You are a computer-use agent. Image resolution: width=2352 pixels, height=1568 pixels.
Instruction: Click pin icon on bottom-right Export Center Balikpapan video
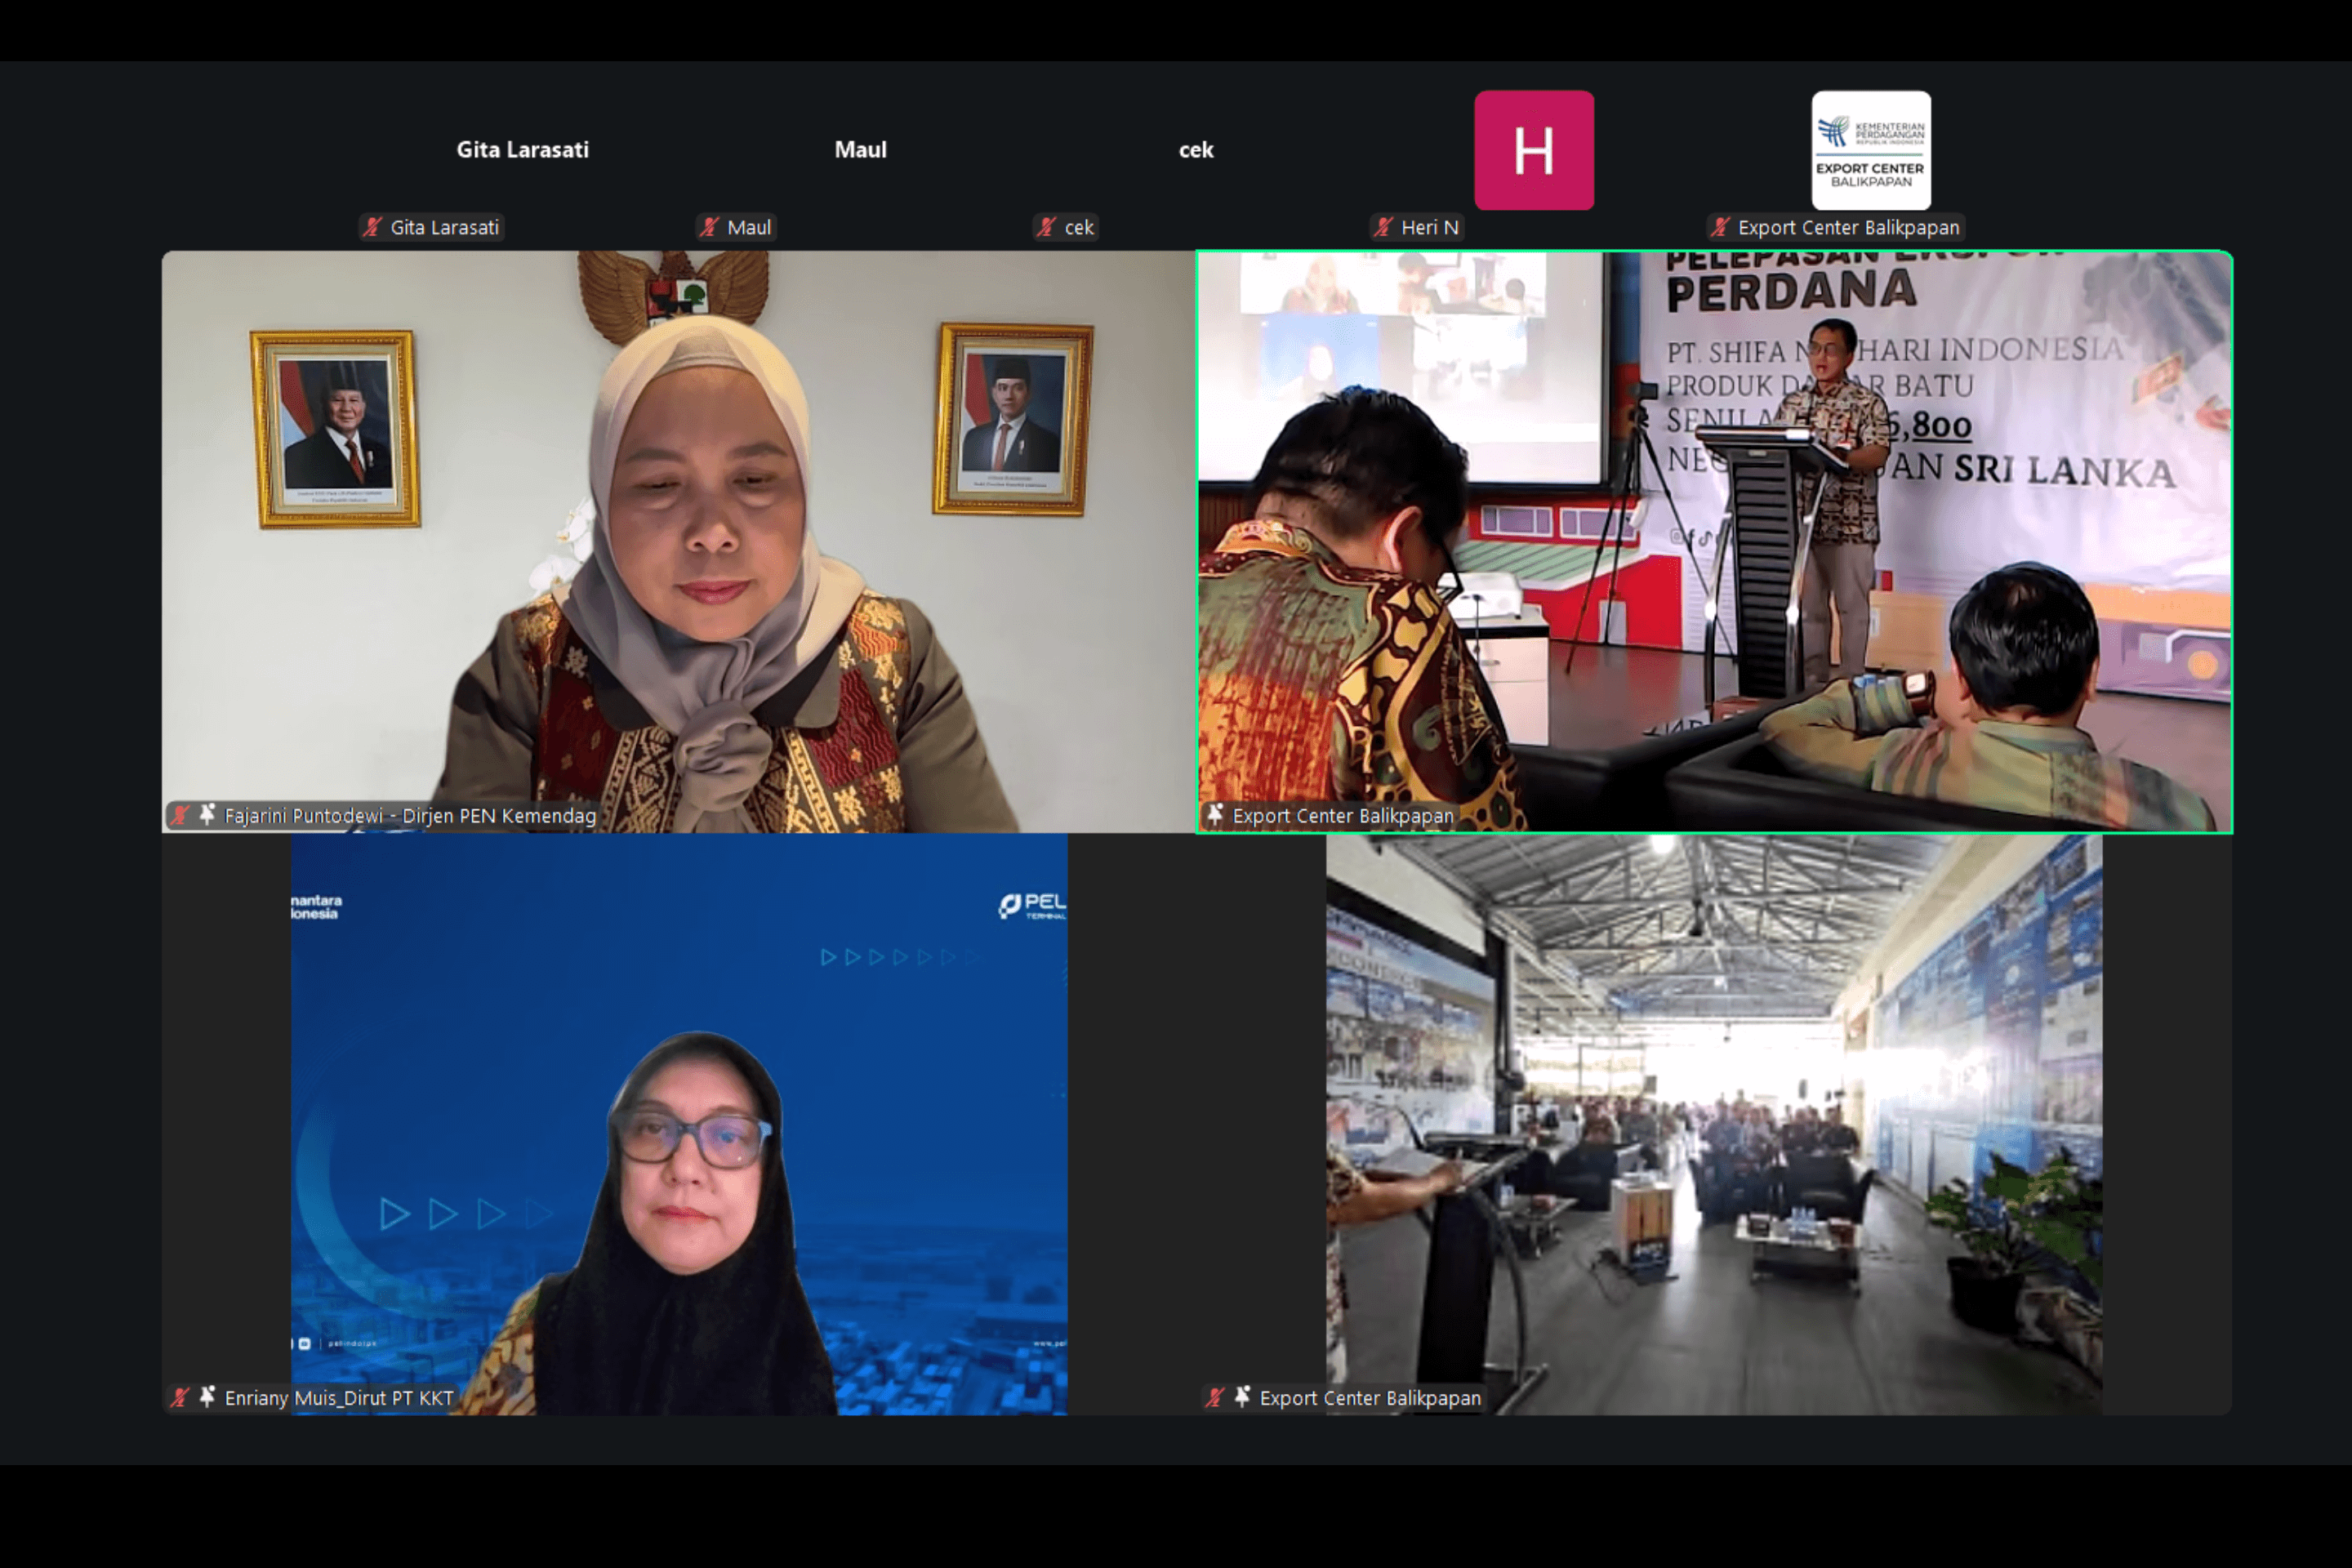click(1242, 1397)
